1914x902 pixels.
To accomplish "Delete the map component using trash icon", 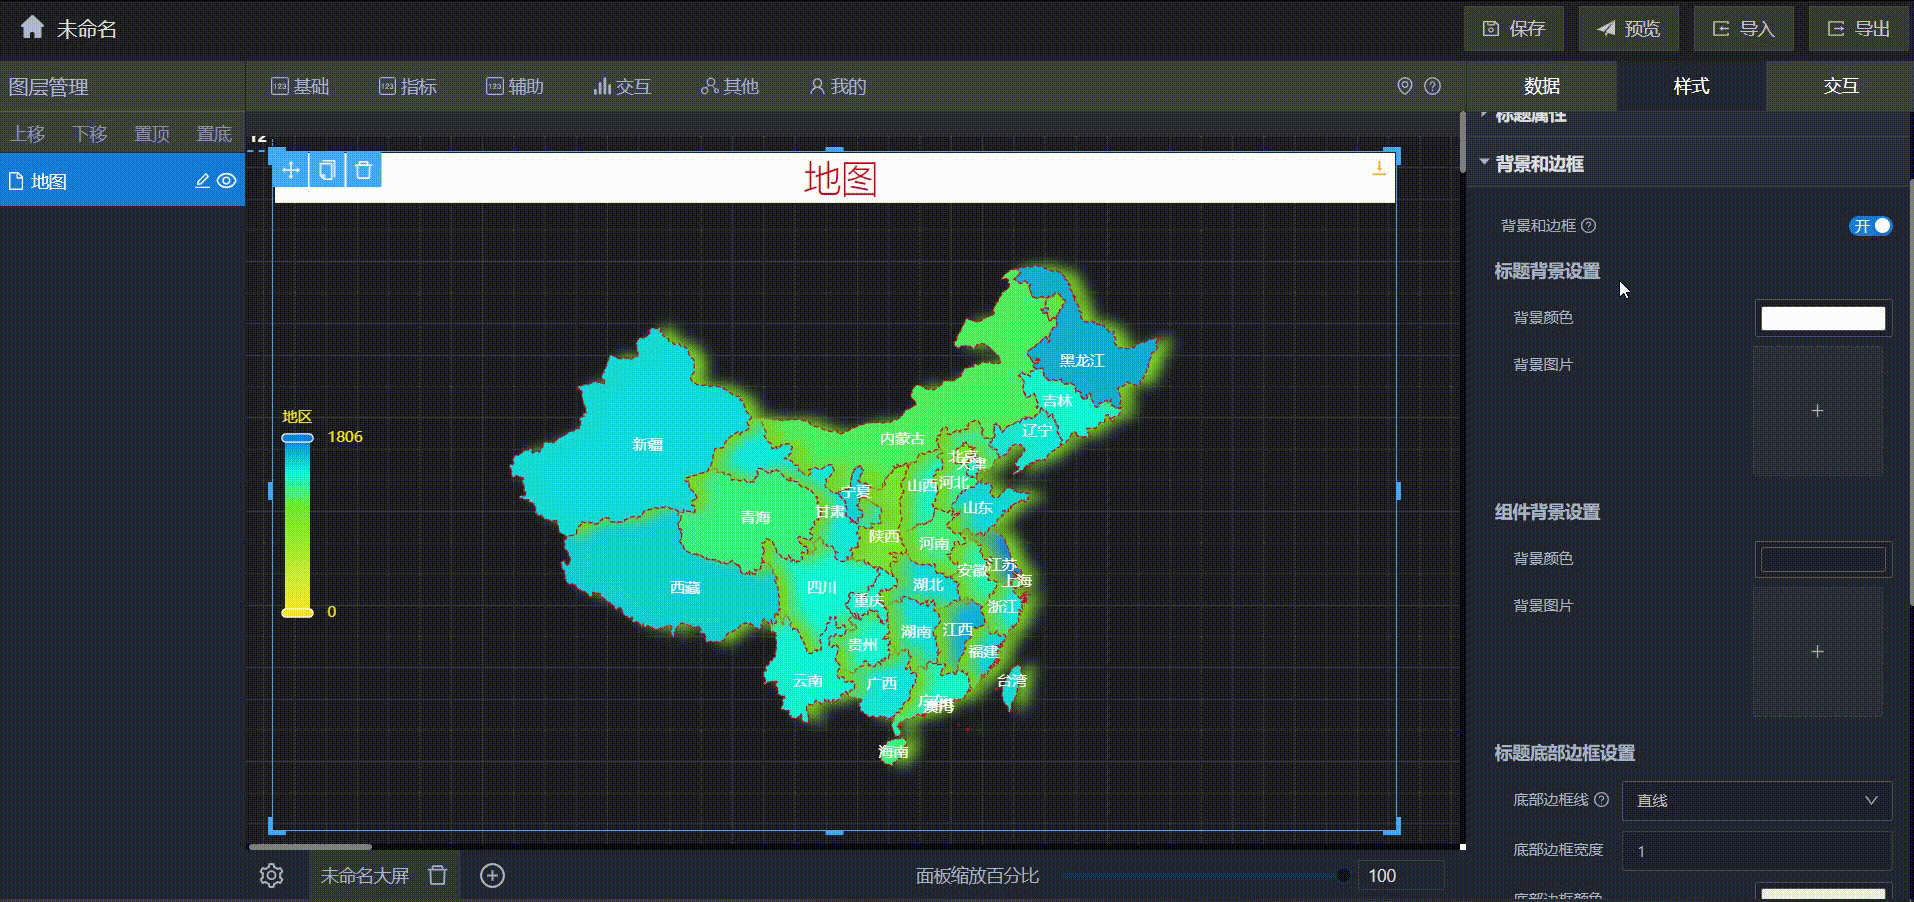I will click(363, 170).
